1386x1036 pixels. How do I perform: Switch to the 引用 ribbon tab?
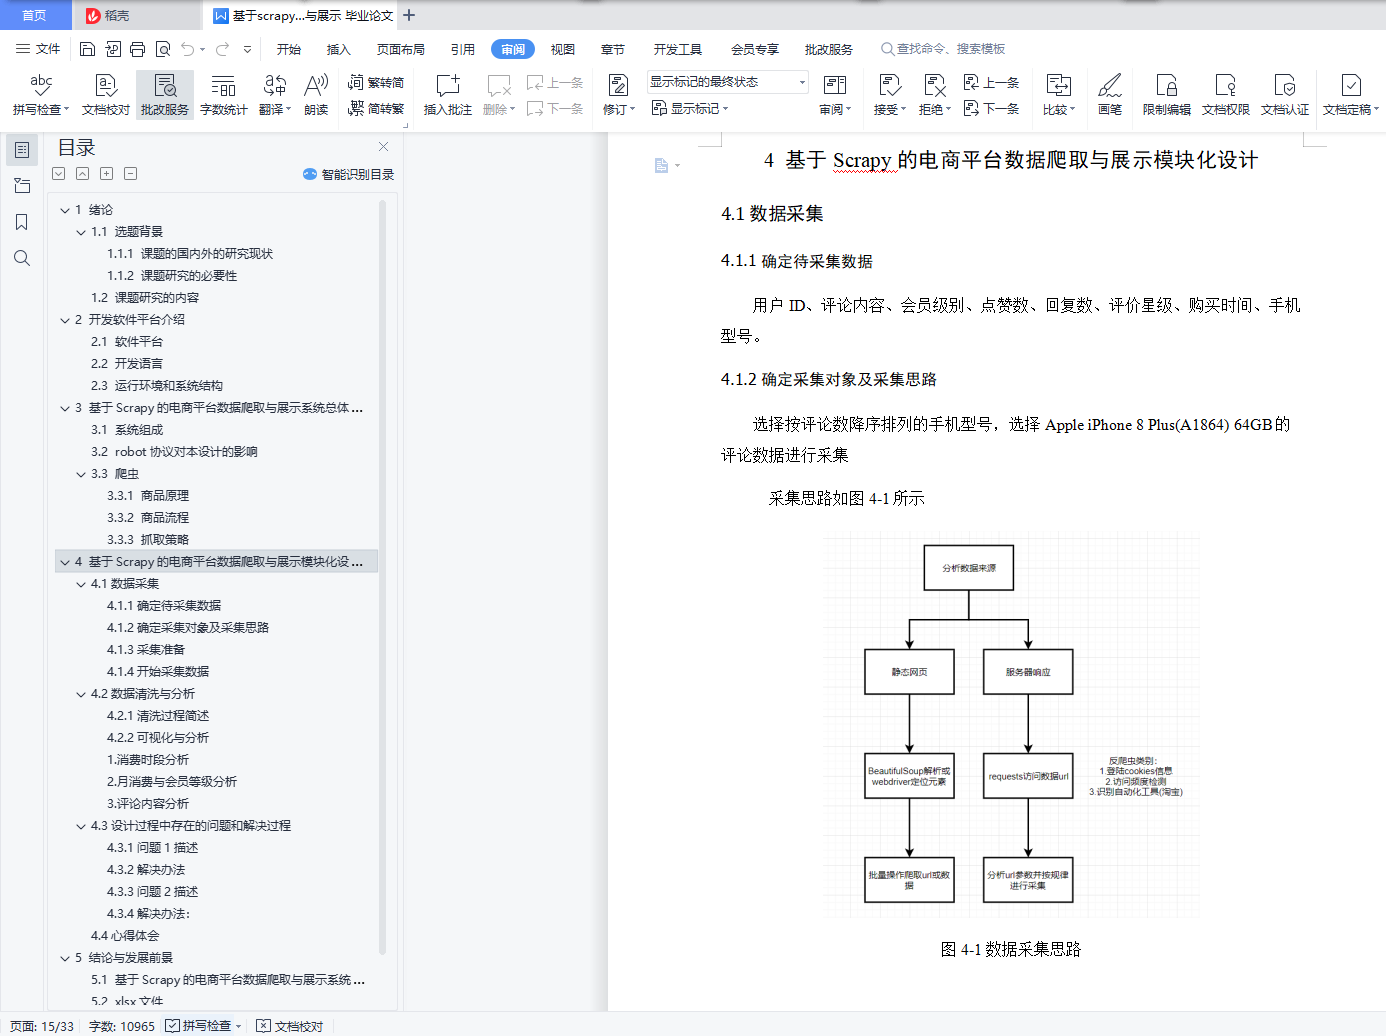coord(463,49)
